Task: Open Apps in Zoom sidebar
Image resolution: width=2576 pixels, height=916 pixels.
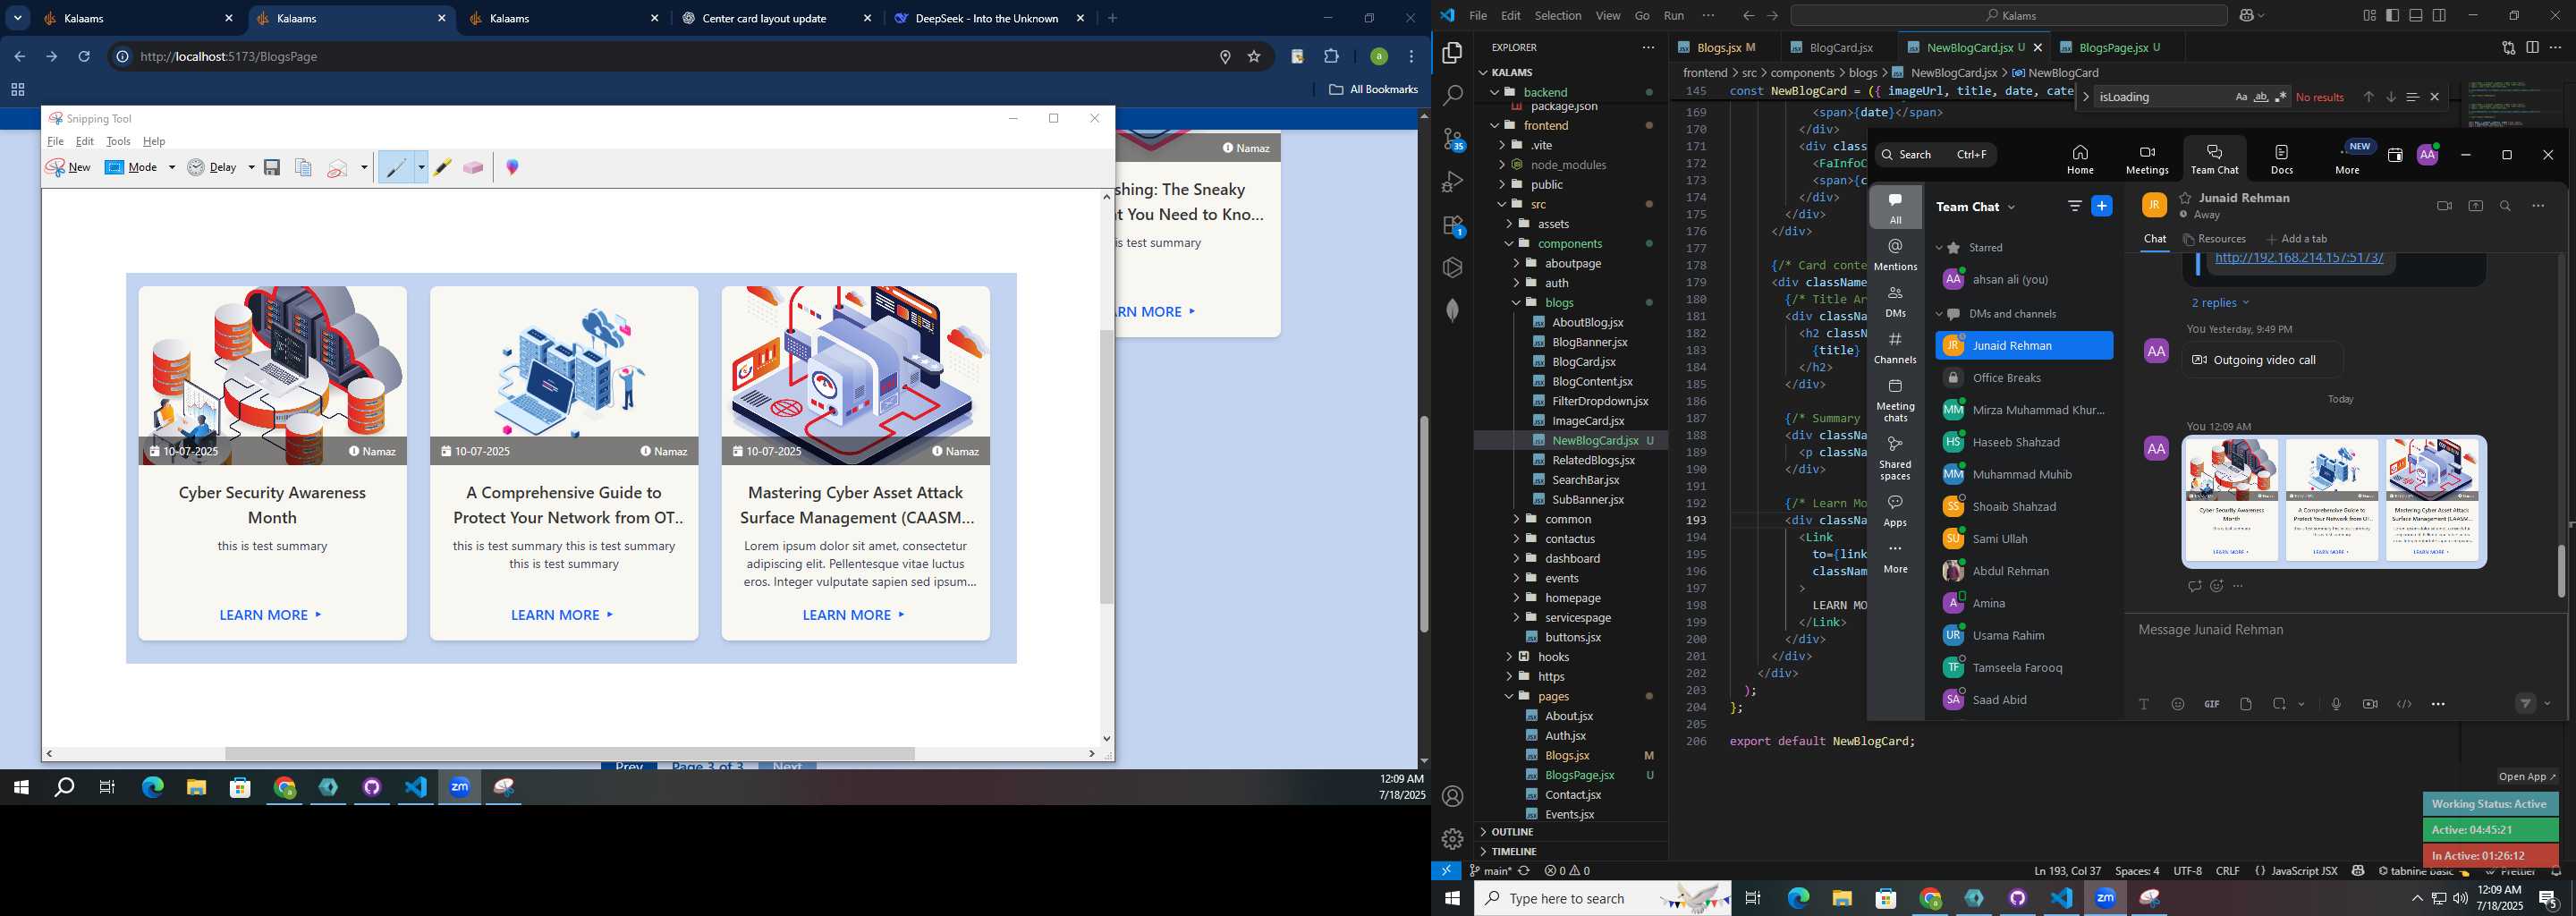Action: (x=1895, y=511)
